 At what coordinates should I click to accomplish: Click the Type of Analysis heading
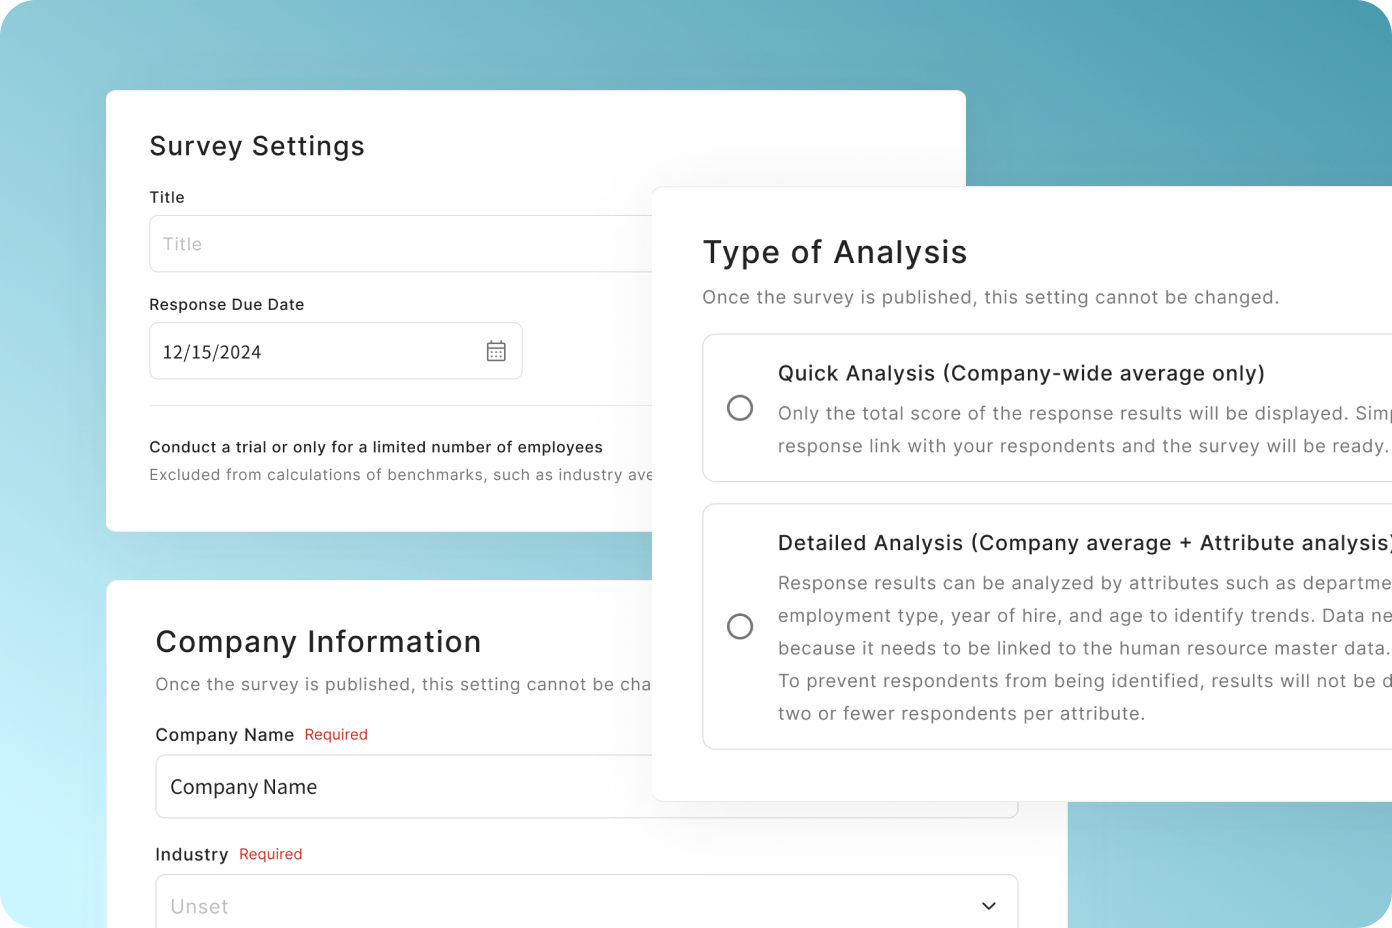[835, 252]
